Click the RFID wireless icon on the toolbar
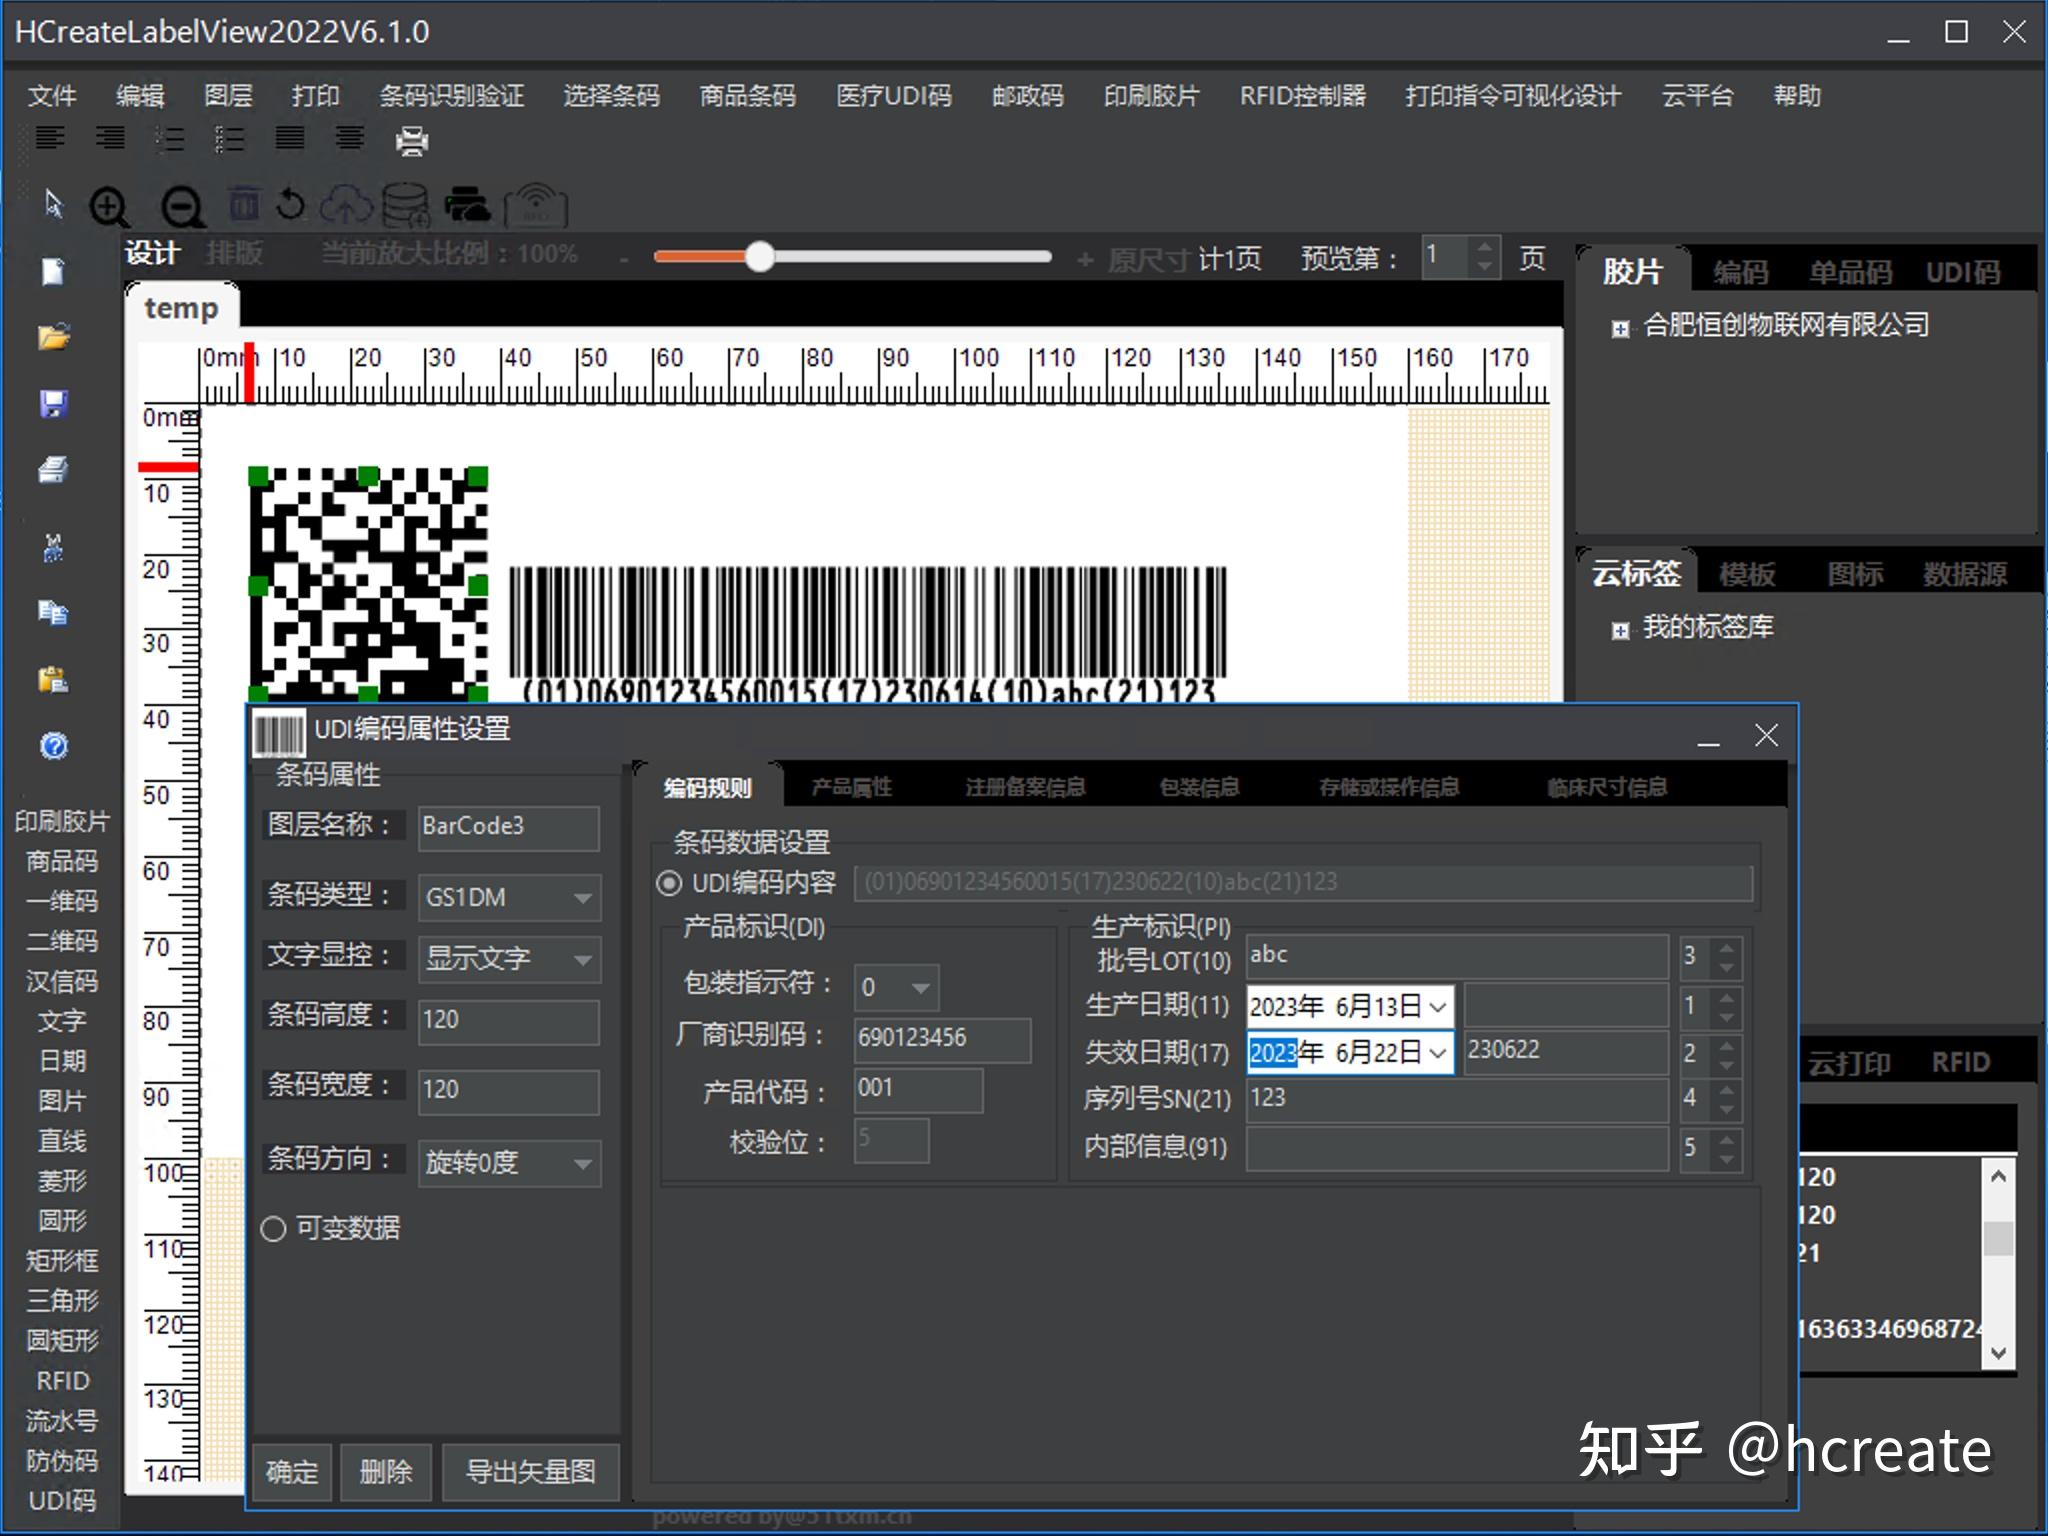Viewport: 2048px width, 1536px height. (x=533, y=205)
